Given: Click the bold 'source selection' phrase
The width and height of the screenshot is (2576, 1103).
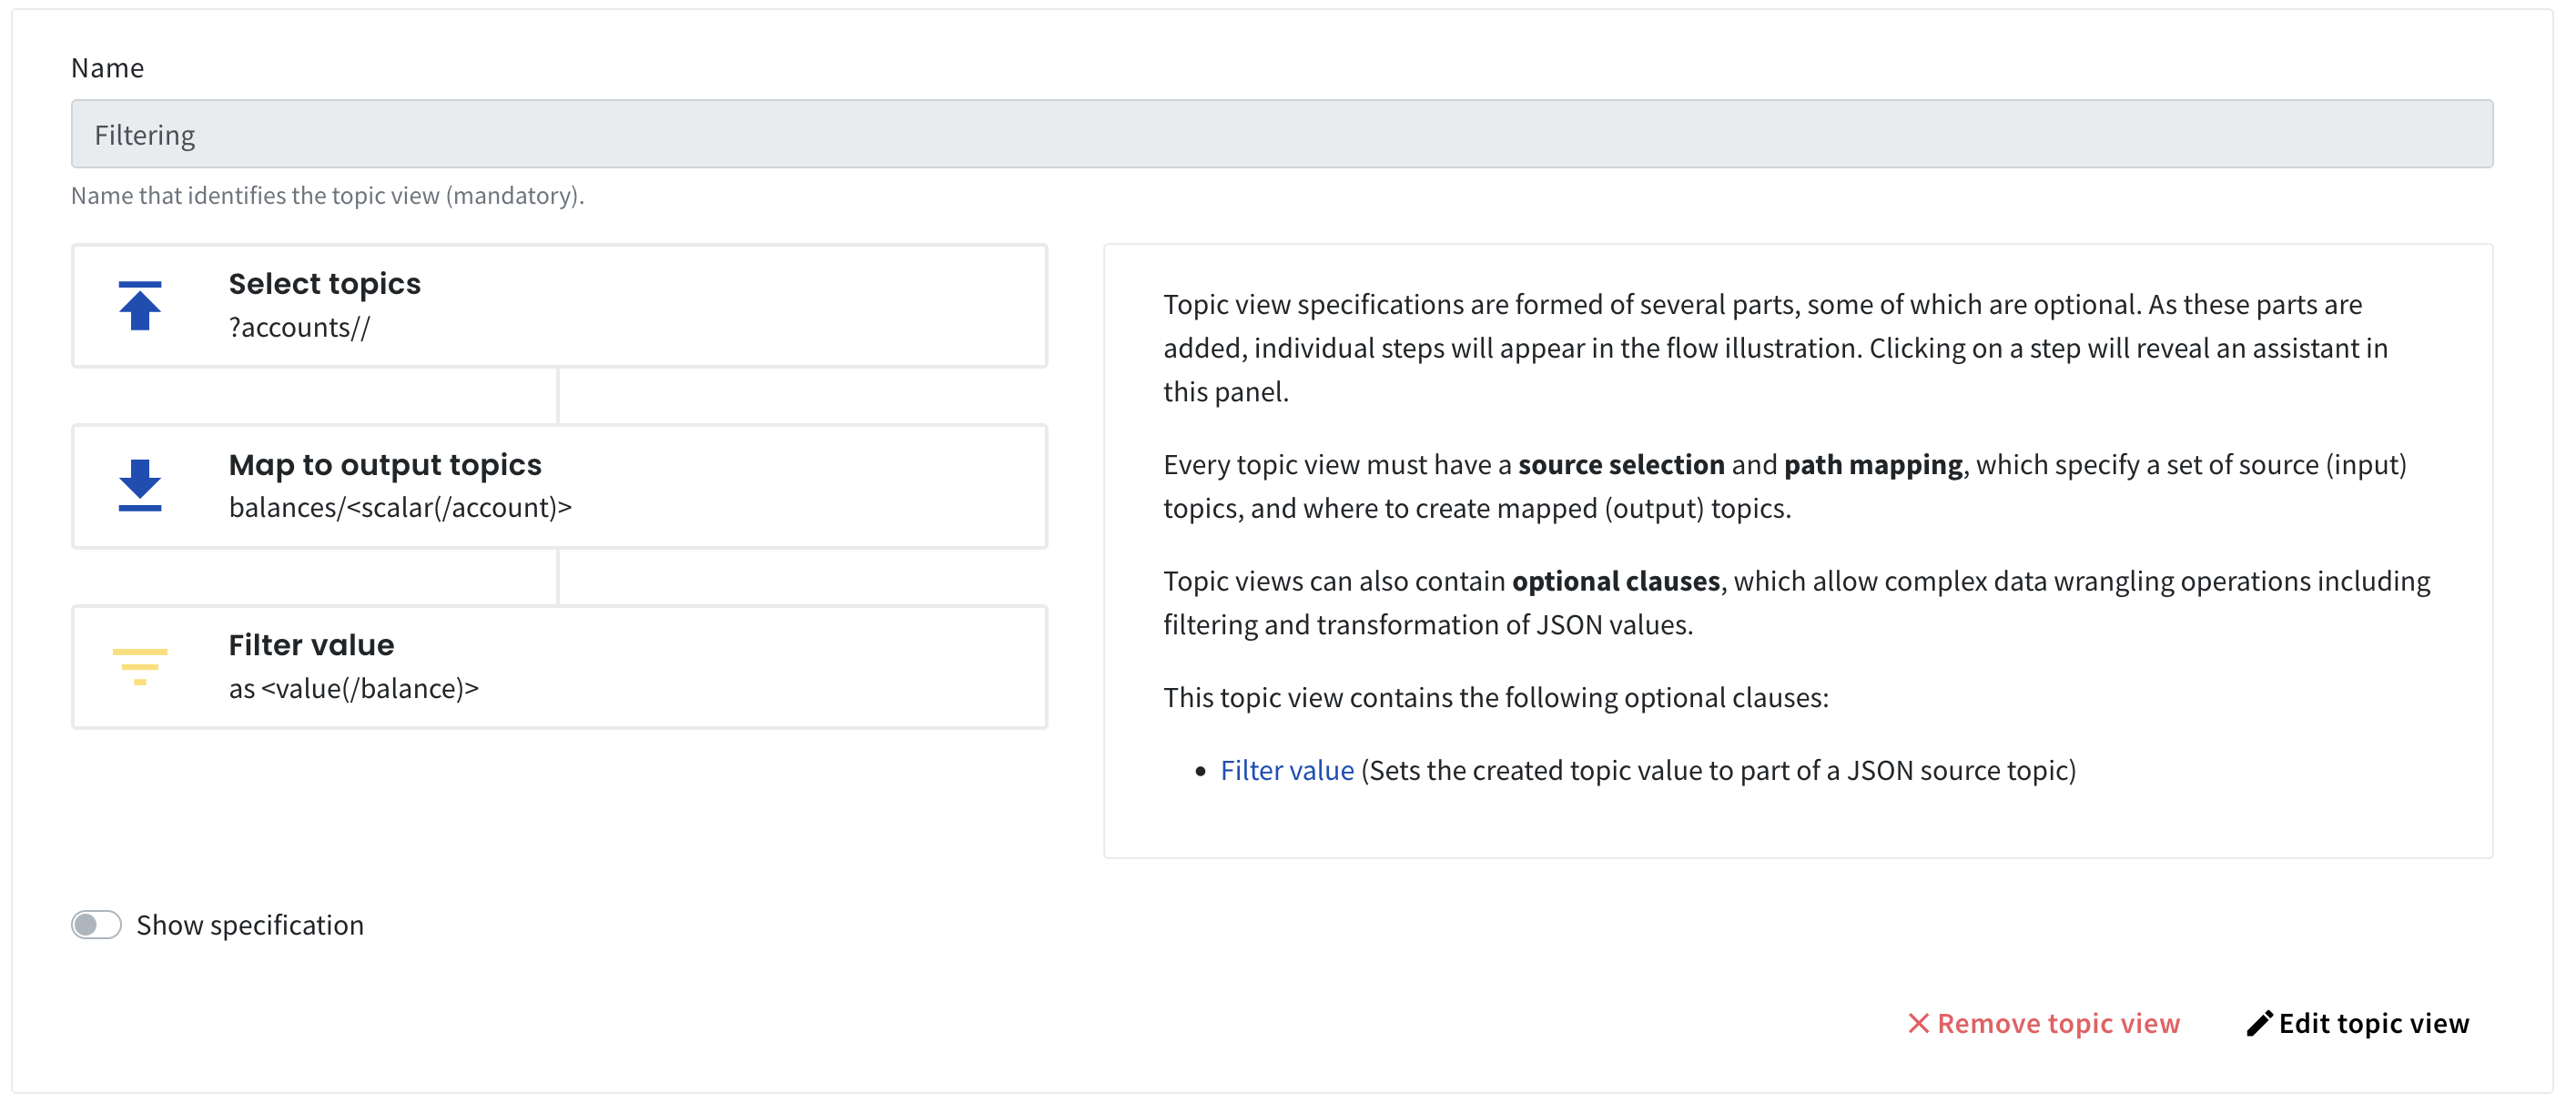Looking at the screenshot, I should [x=1621, y=464].
